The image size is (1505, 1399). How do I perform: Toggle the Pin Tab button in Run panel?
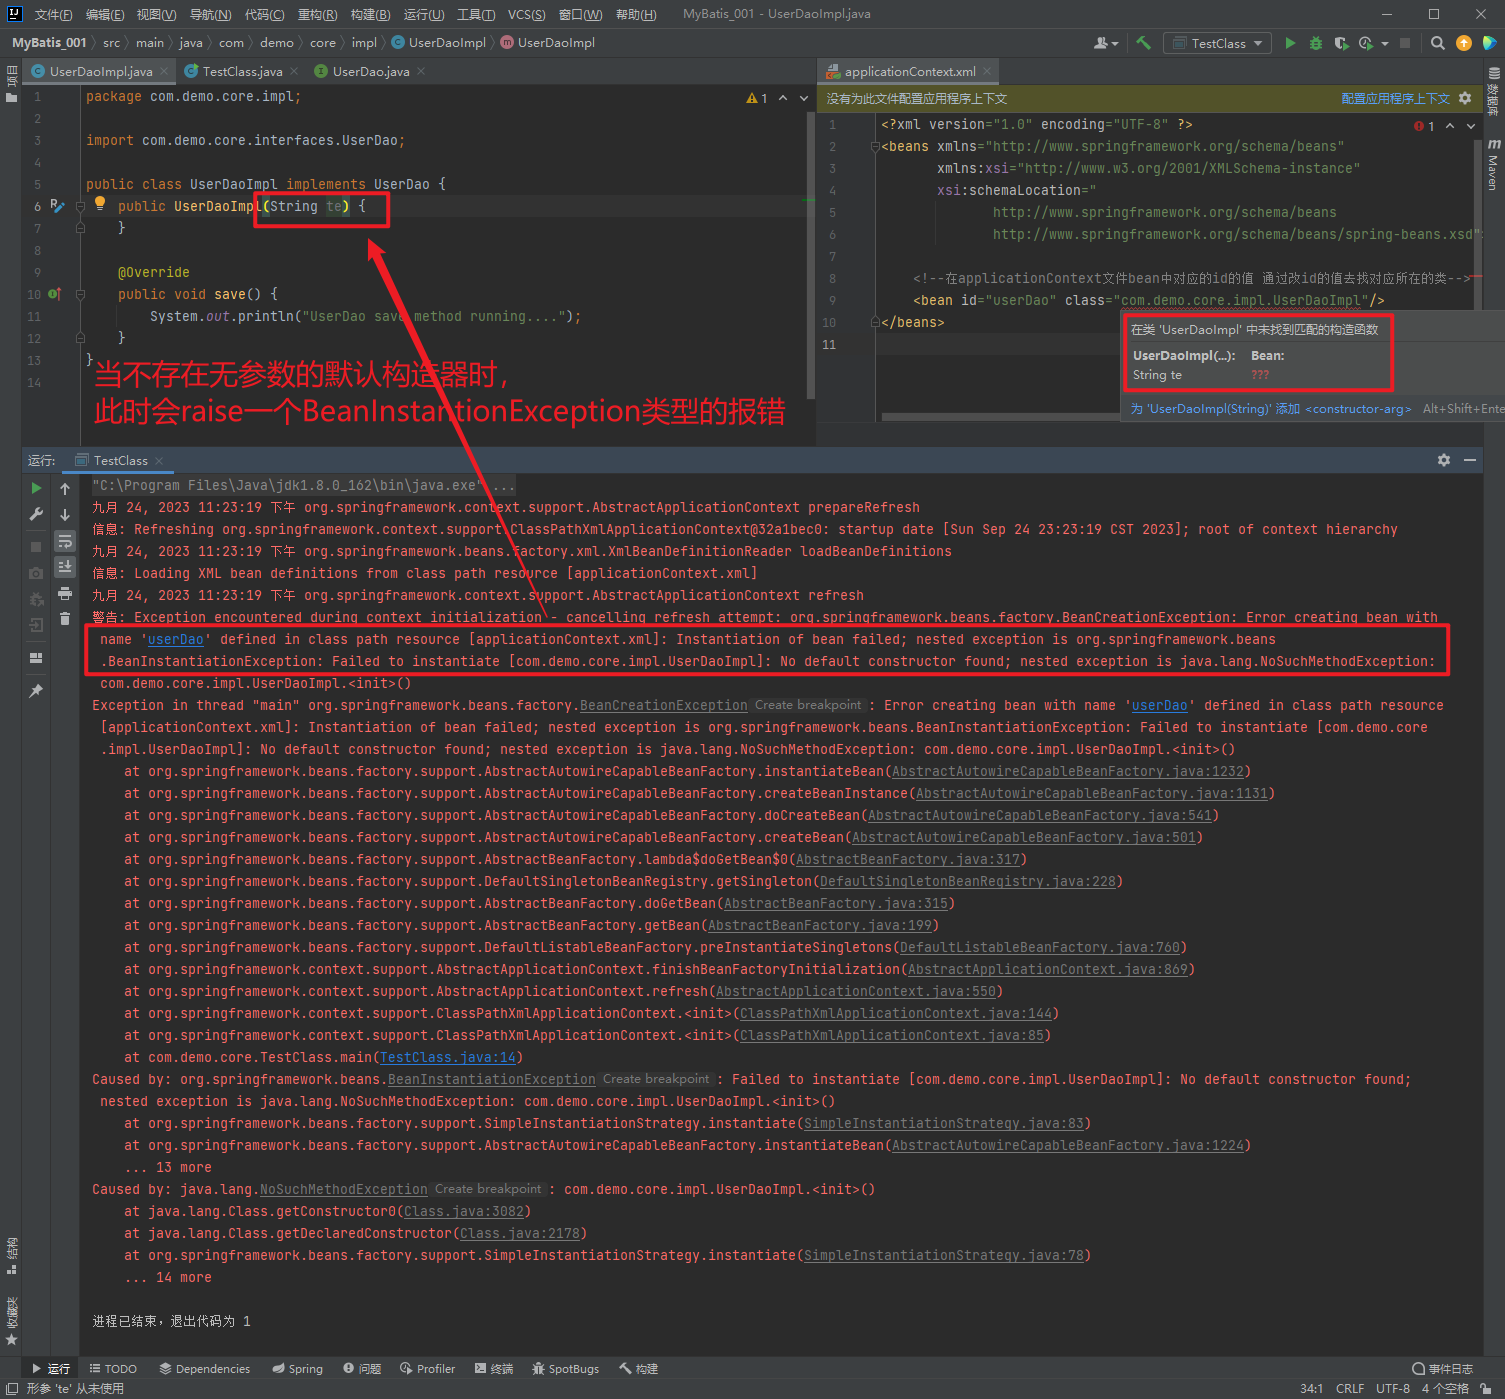(36, 691)
